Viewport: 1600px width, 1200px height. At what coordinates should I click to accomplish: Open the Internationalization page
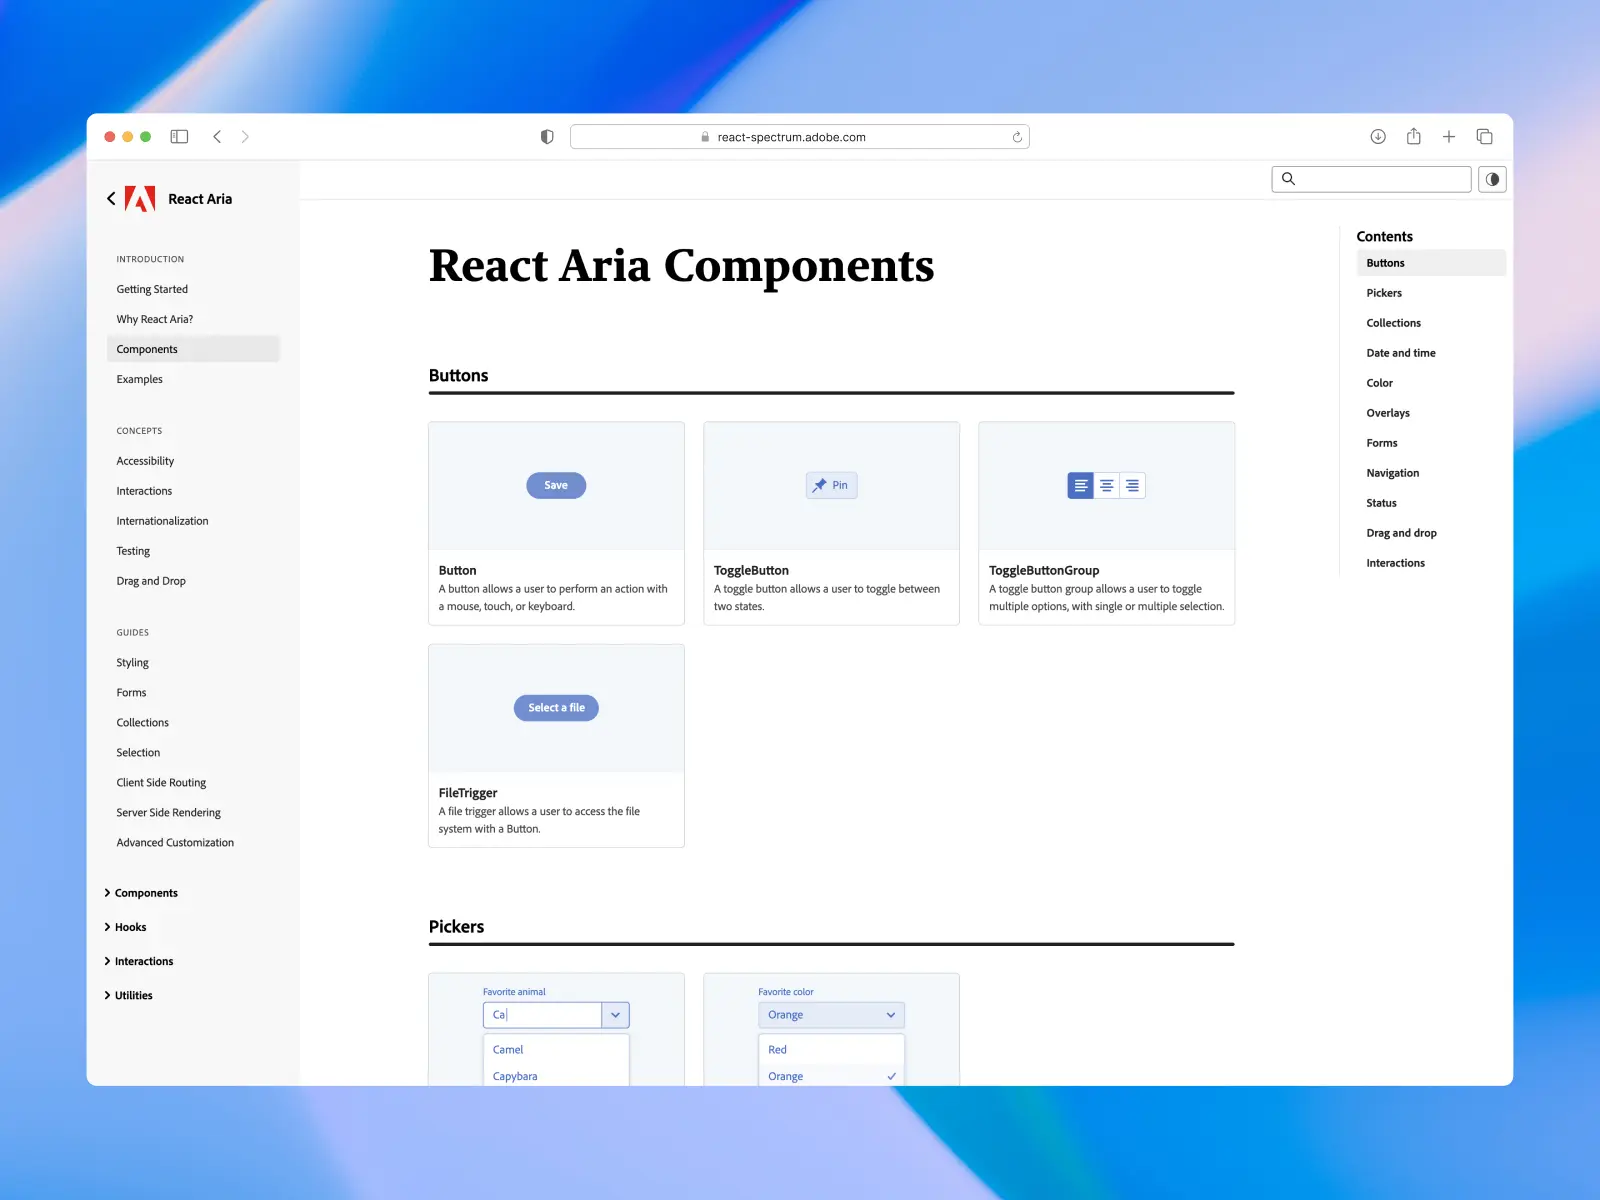coord(162,521)
